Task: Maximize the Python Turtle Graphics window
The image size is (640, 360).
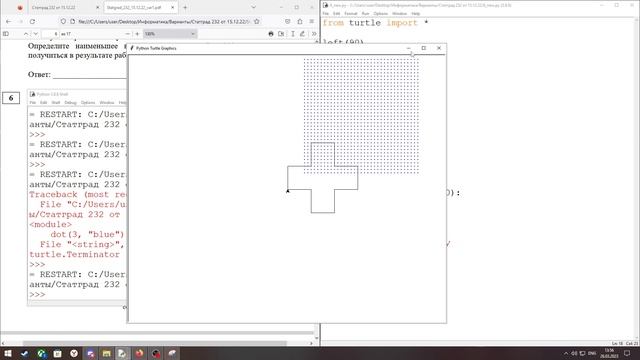Action: 424,48
